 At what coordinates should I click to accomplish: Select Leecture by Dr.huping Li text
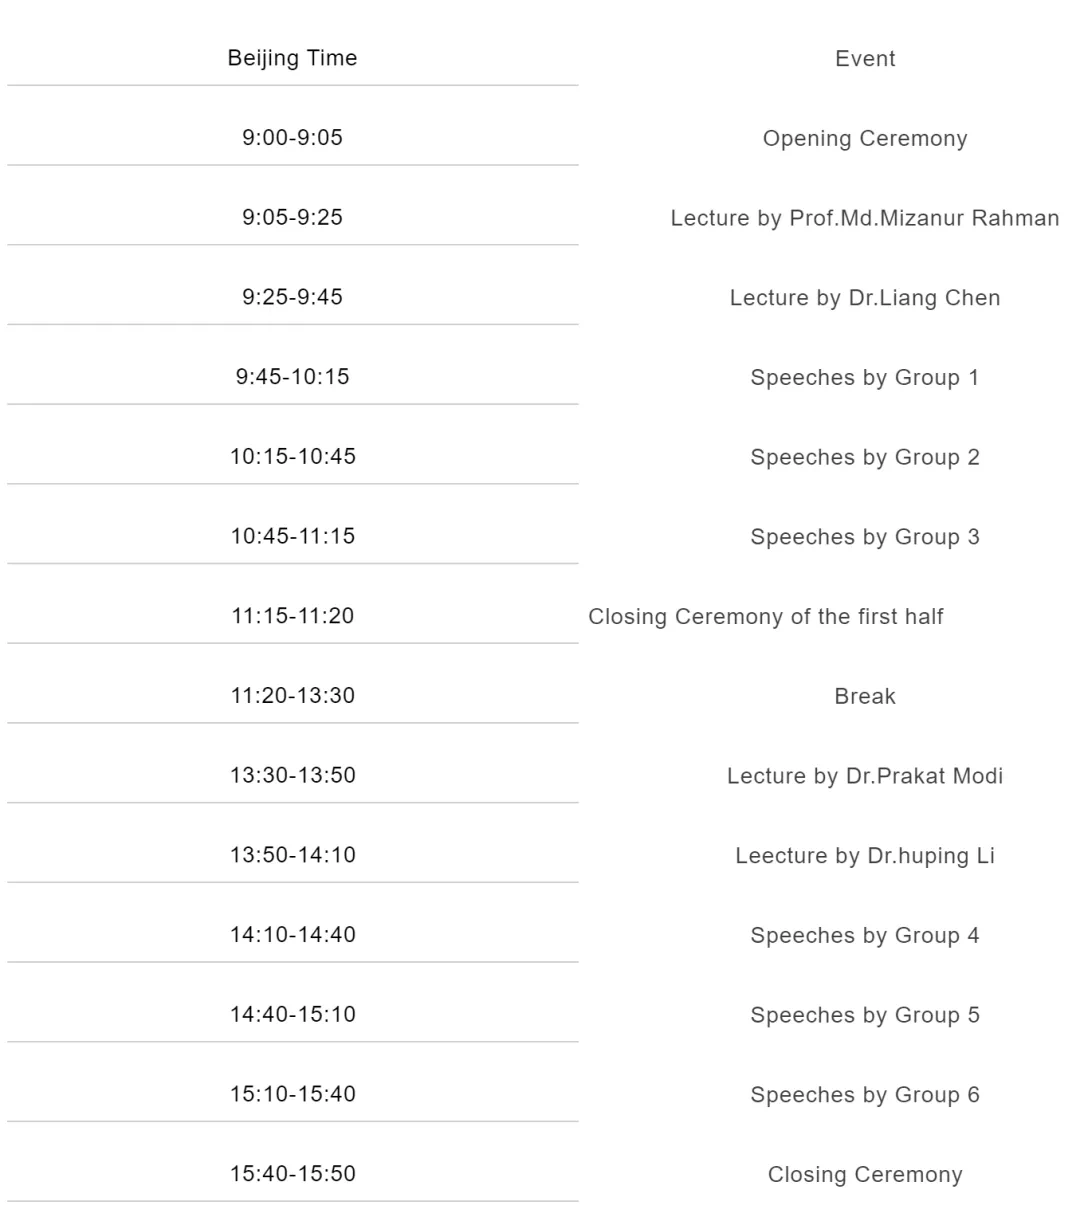[x=865, y=856]
